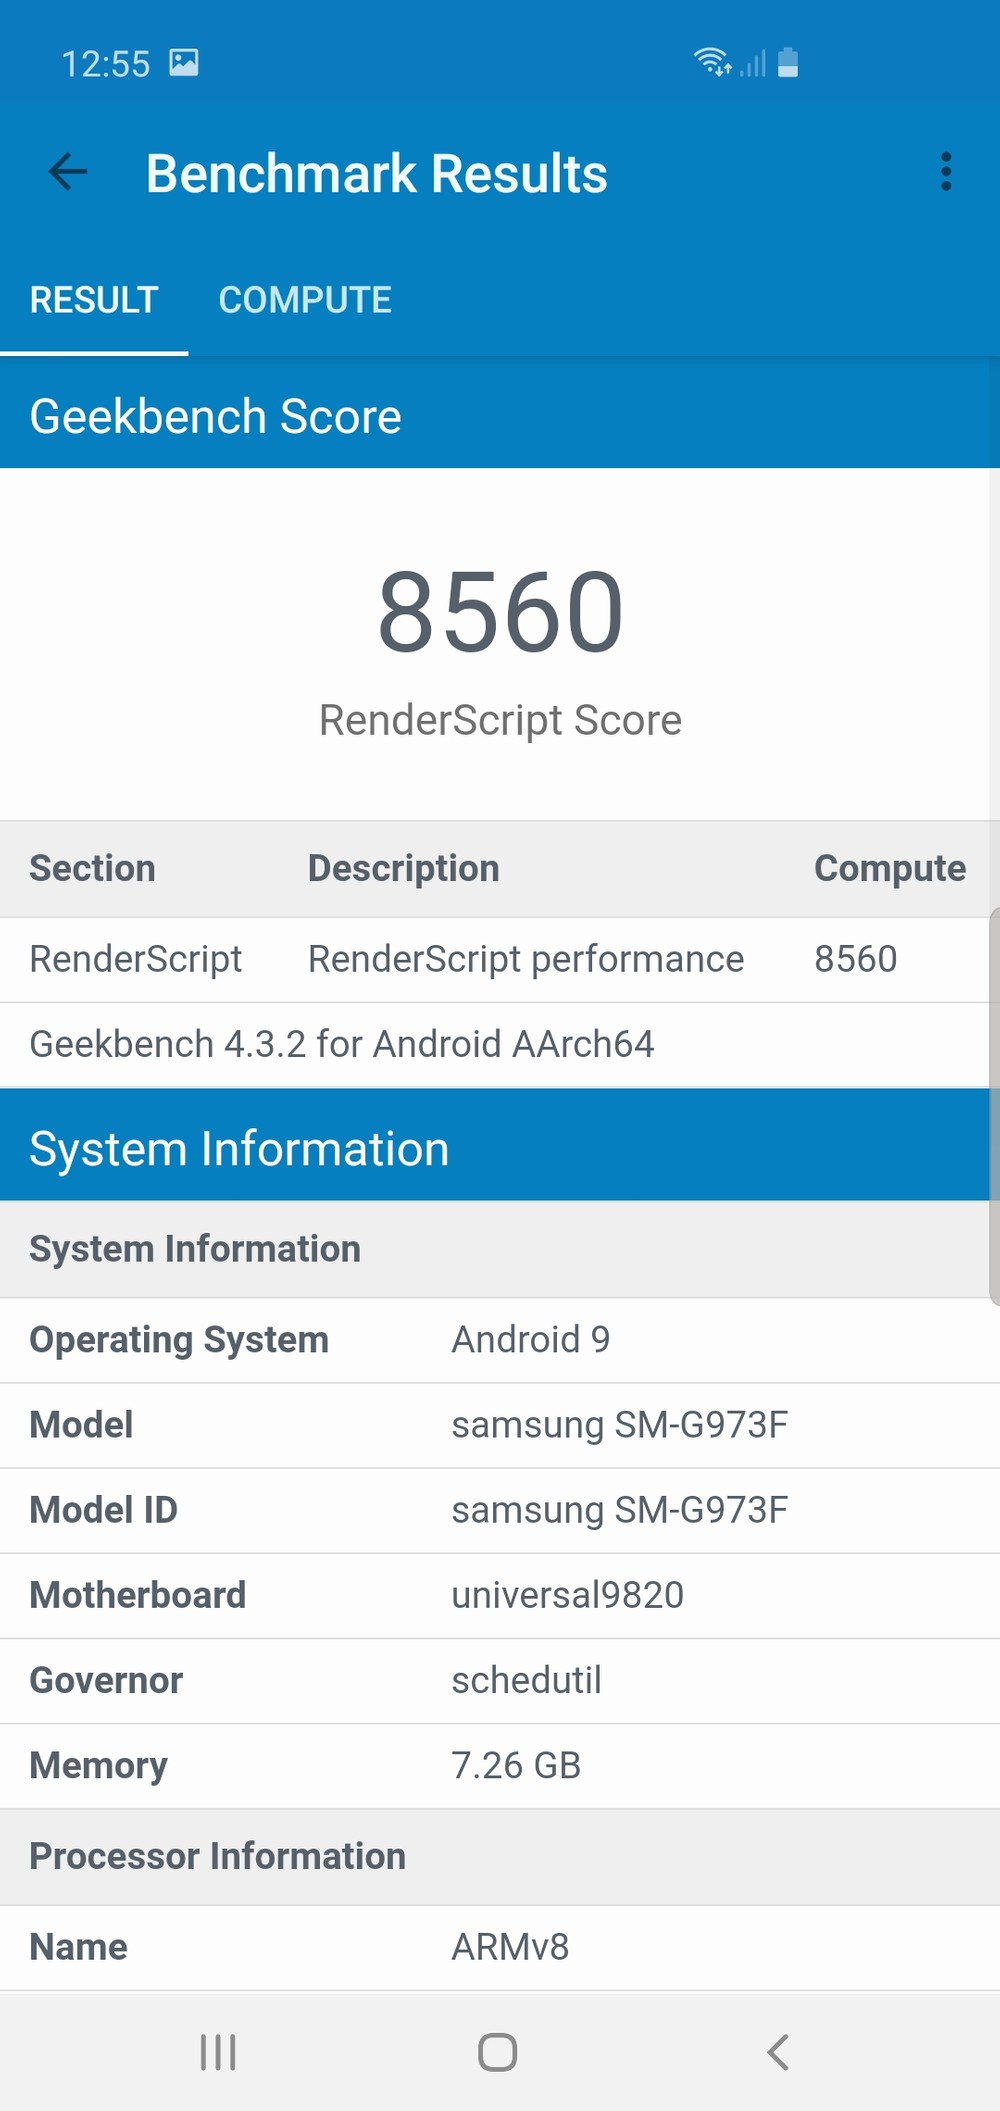Screen dimensions: 1000x2111
Task: Tap 'samsung SM-G973F' in the Model ID row
Action: click(619, 1510)
